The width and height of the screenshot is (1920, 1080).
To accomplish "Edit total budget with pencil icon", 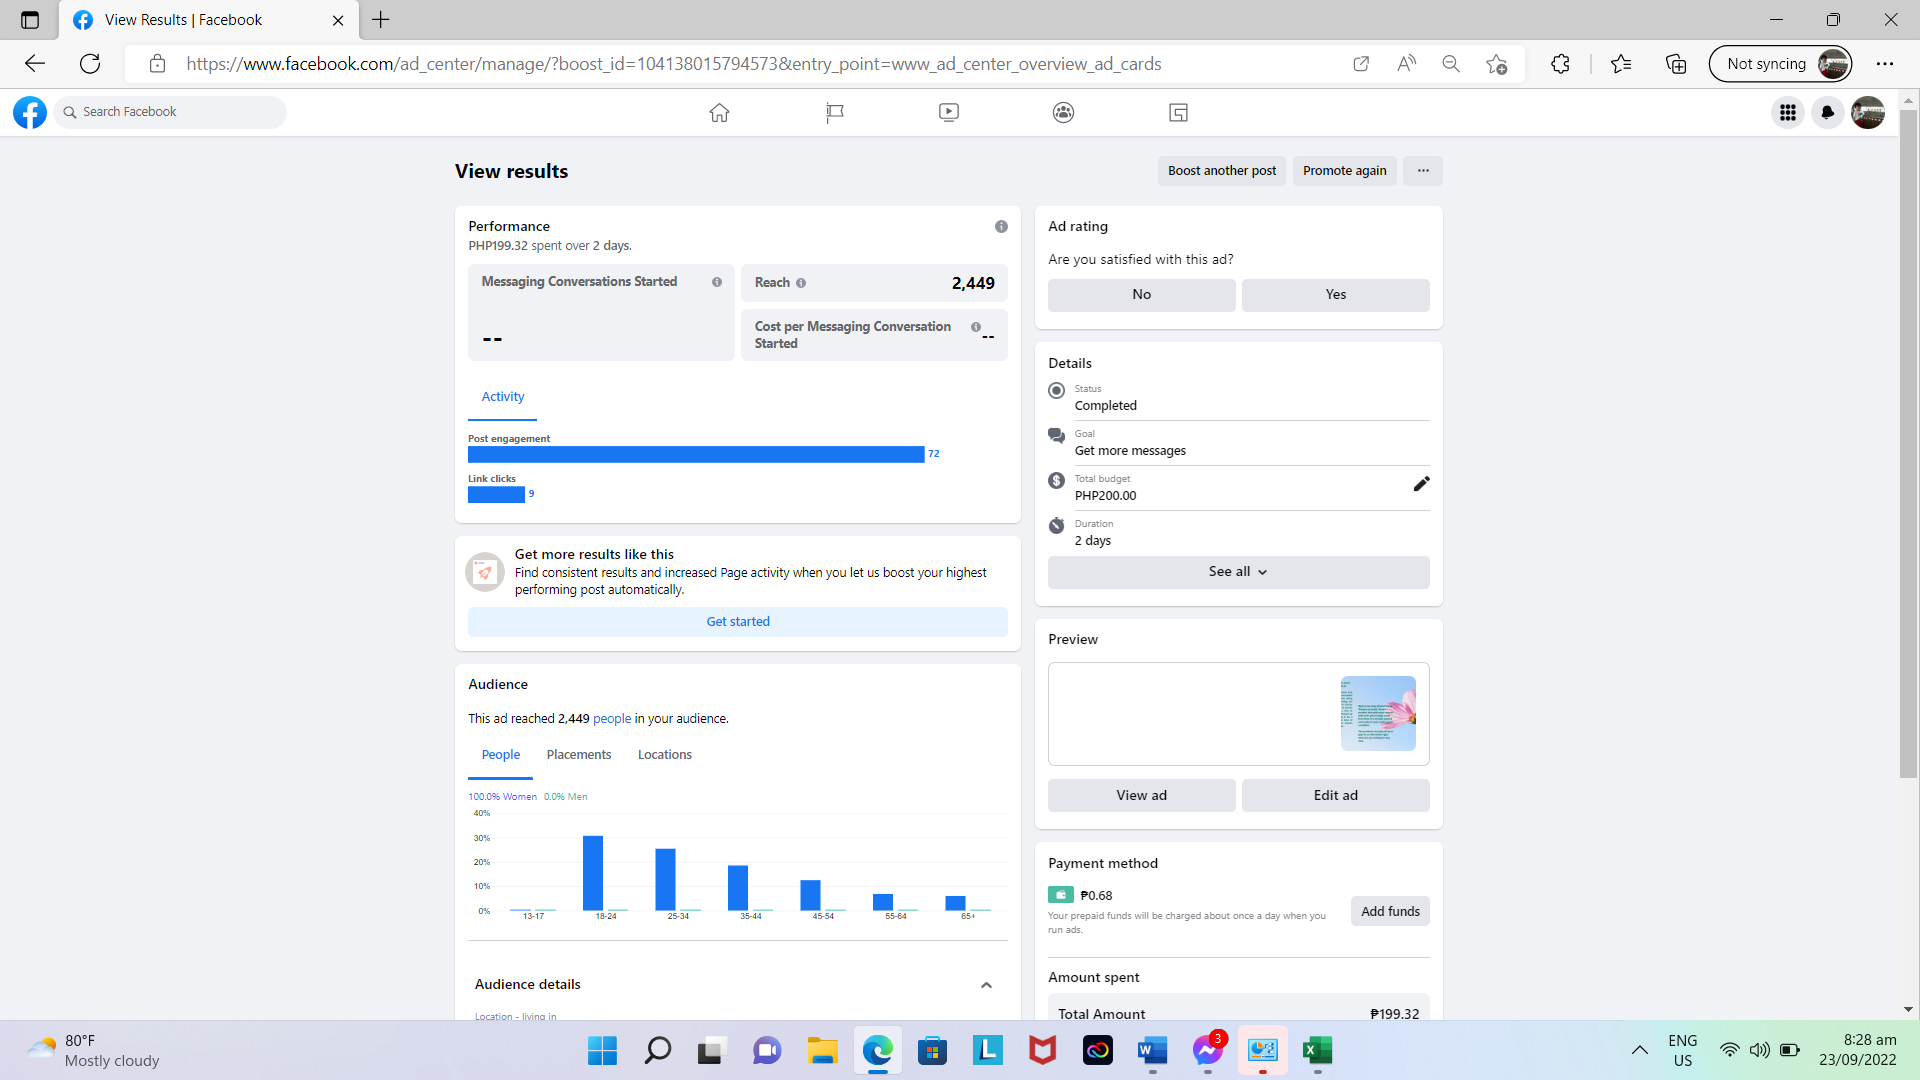I will tap(1421, 484).
